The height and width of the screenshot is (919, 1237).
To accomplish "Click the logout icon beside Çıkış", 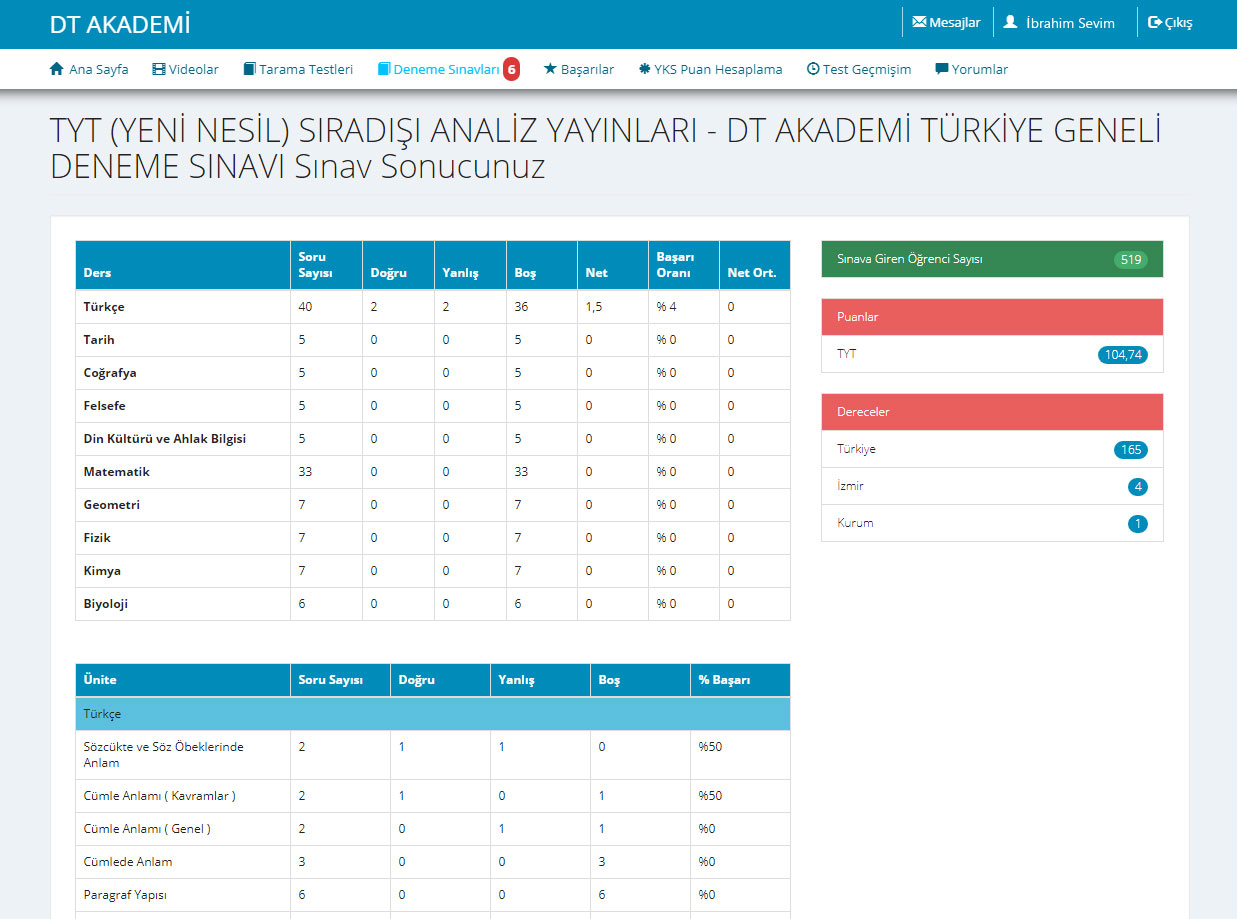I will [x=1155, y=22].
